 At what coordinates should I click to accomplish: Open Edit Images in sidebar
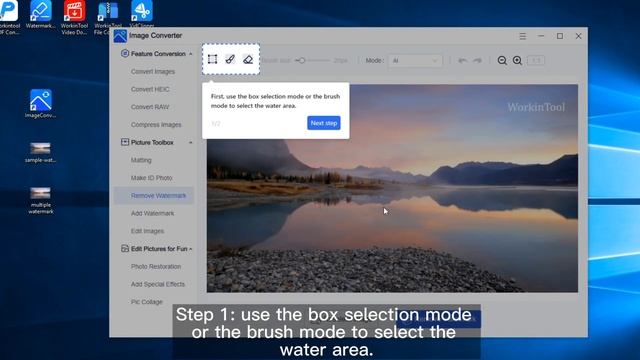pos(147,231)
